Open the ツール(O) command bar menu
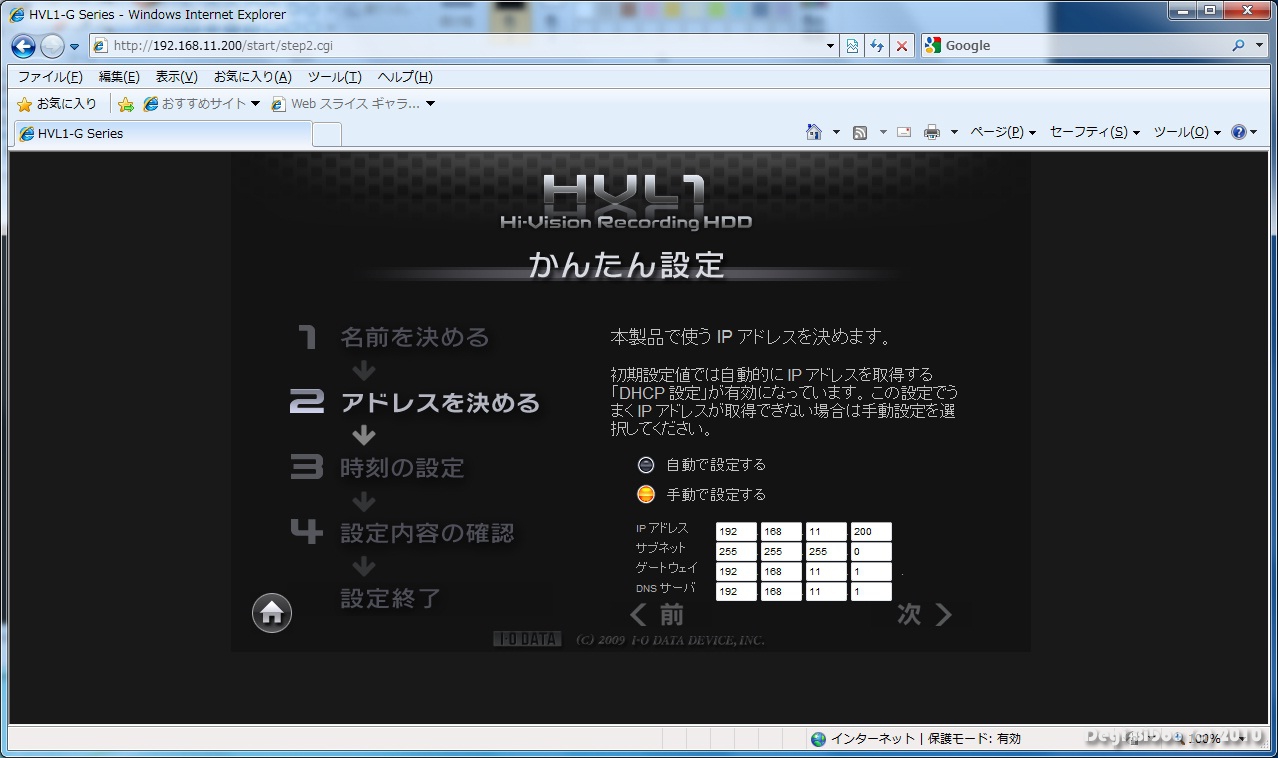This screenshot has width=1278, height=758. (x=1187, y=132)
